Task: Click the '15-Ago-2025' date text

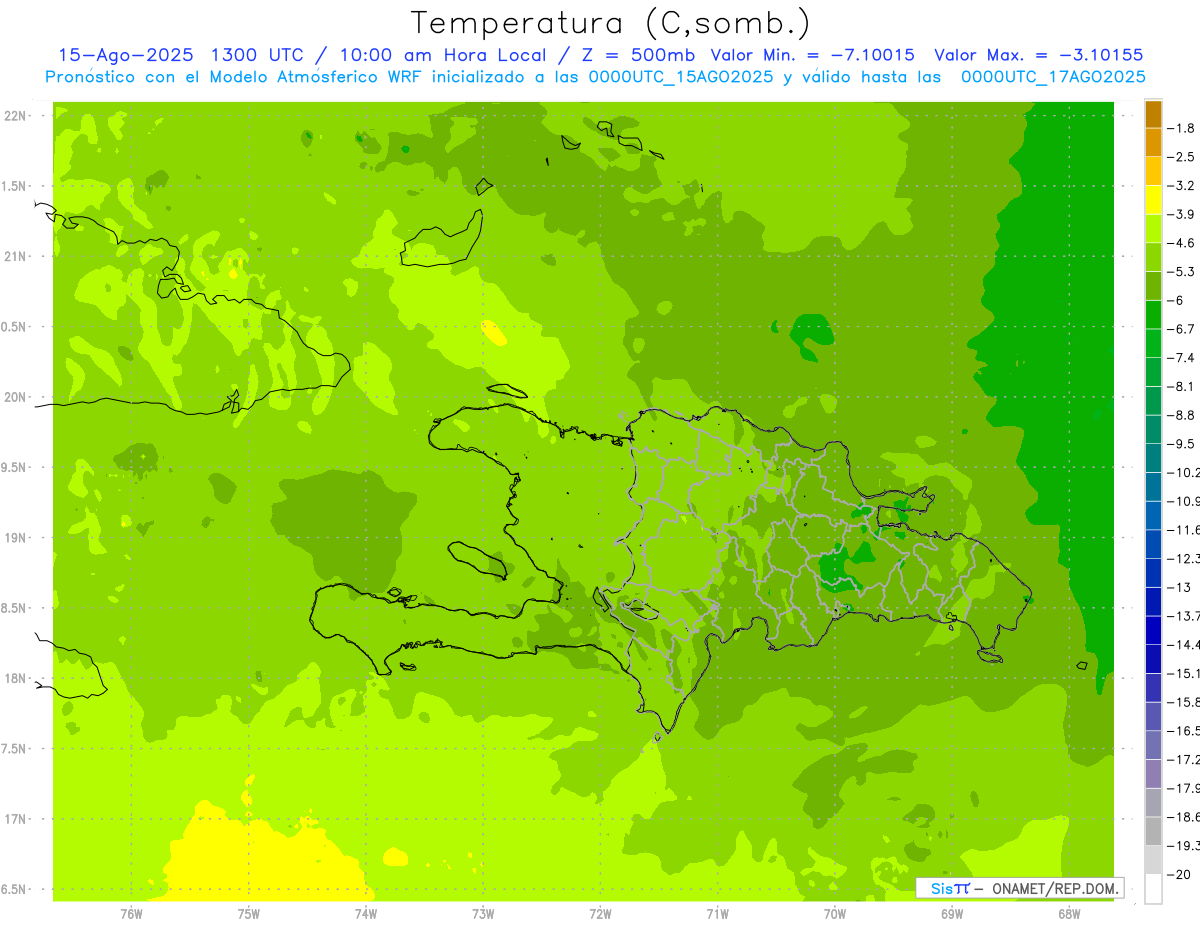Action: tap(127, 56)
